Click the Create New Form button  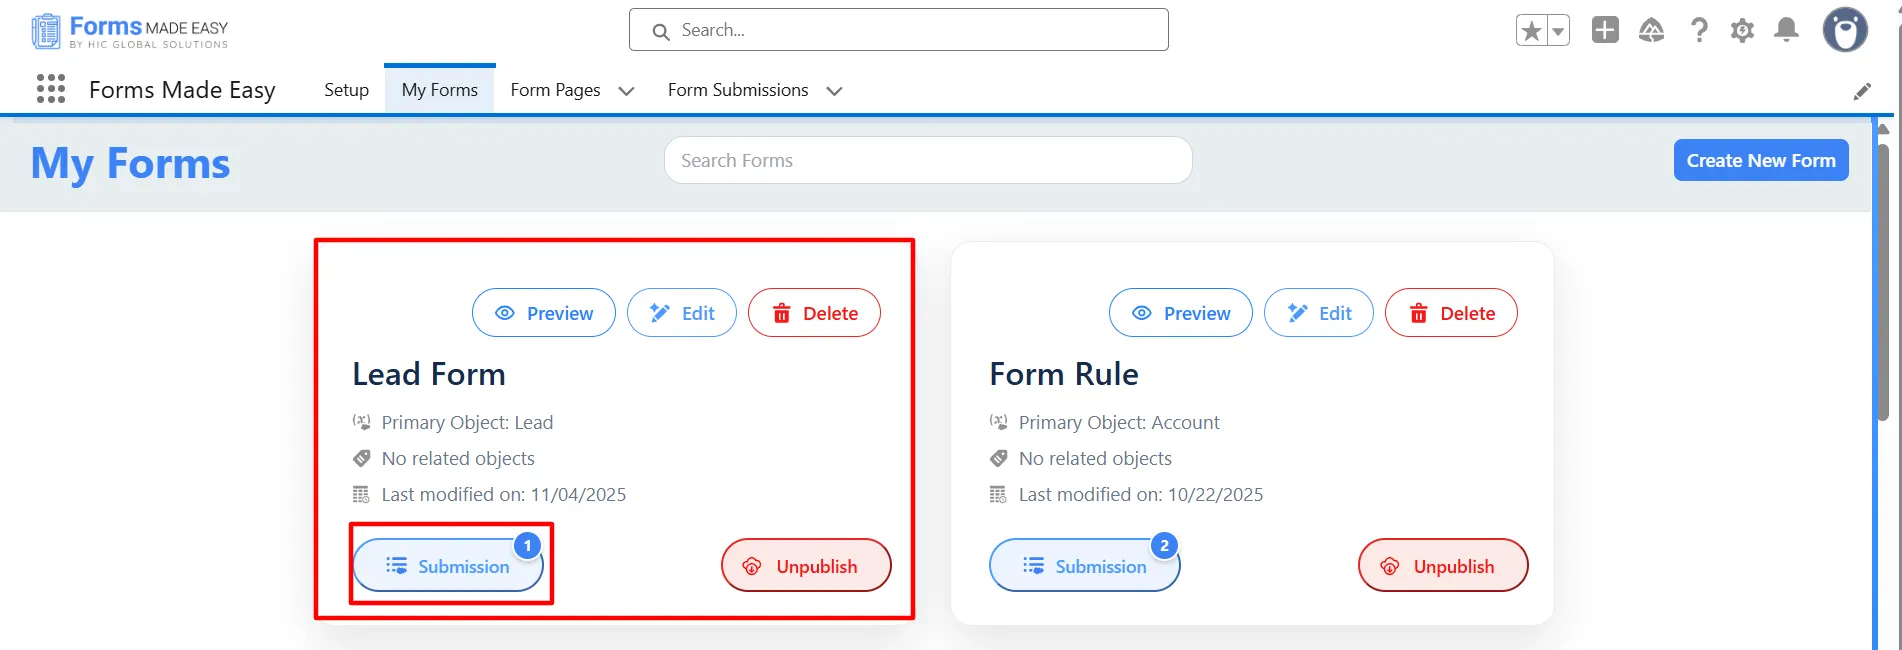[1760, 160]
